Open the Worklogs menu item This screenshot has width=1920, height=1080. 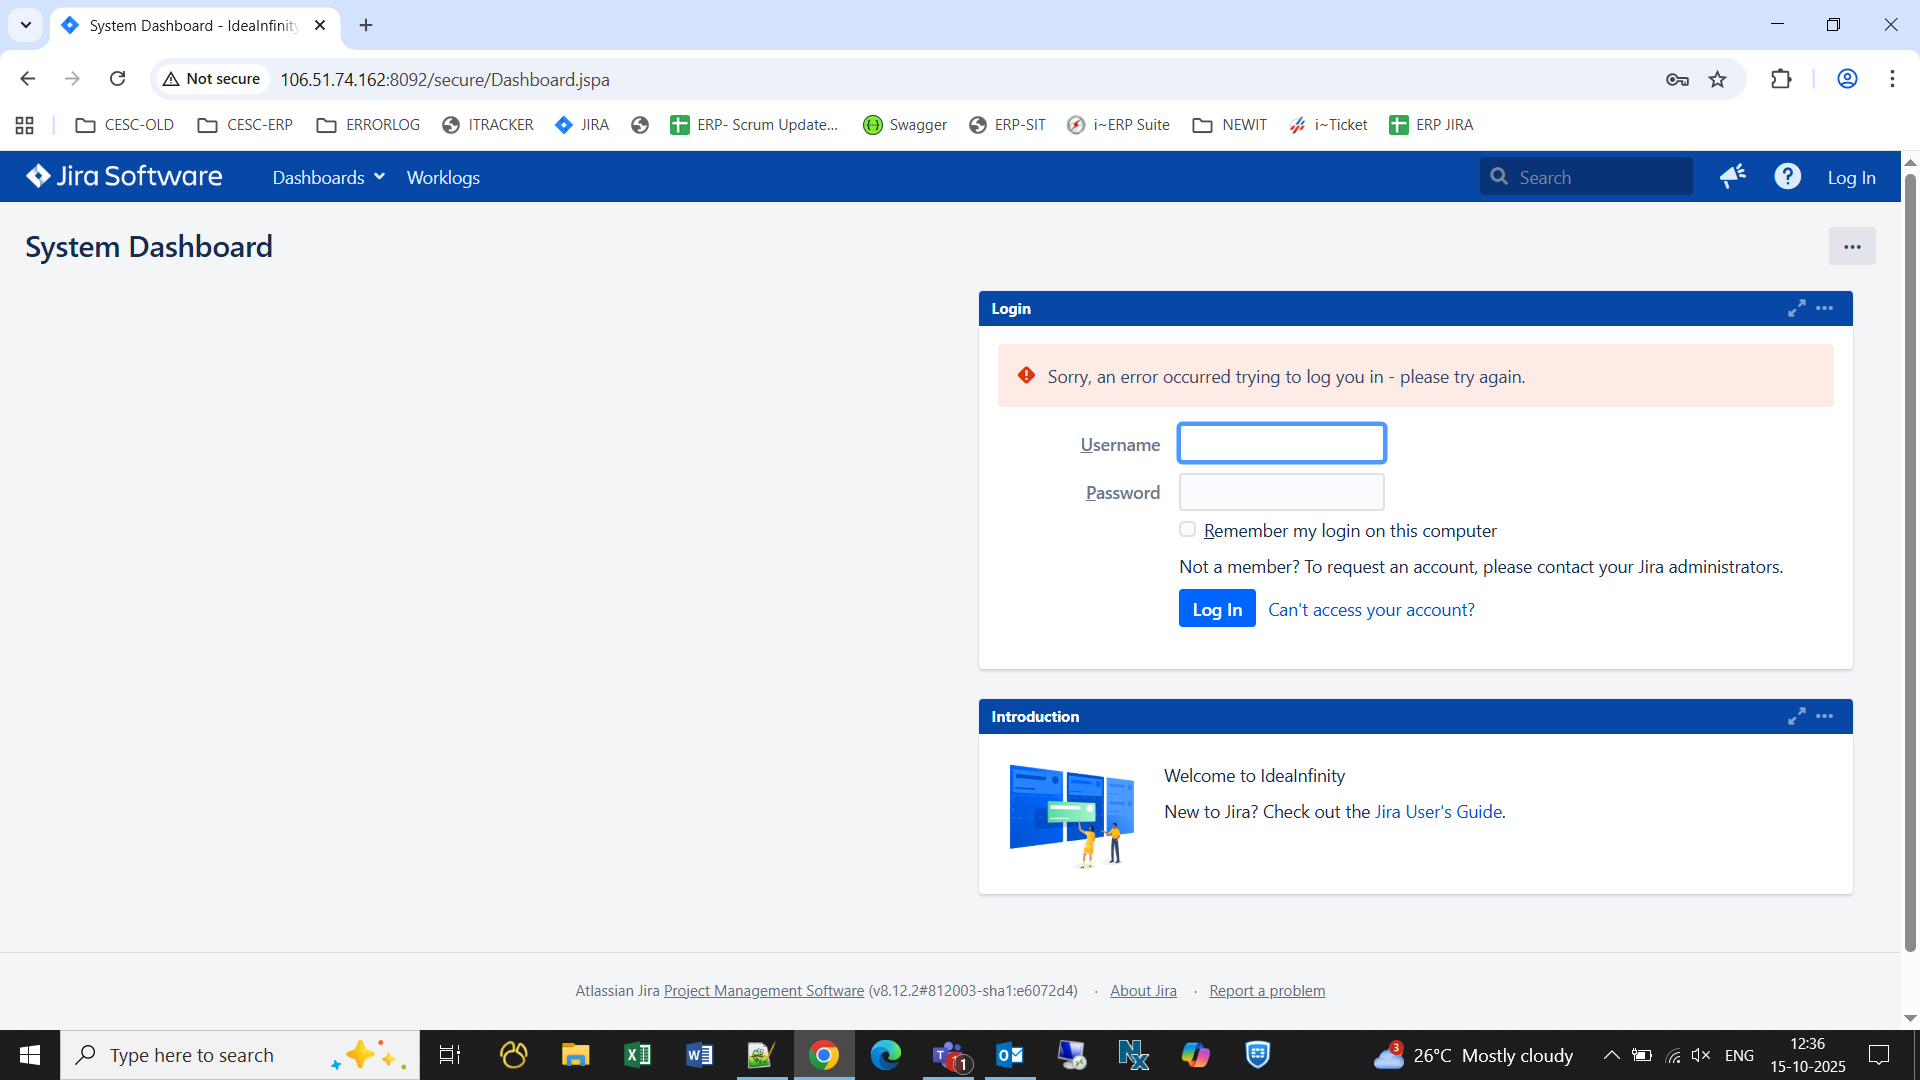click(443, 178)
